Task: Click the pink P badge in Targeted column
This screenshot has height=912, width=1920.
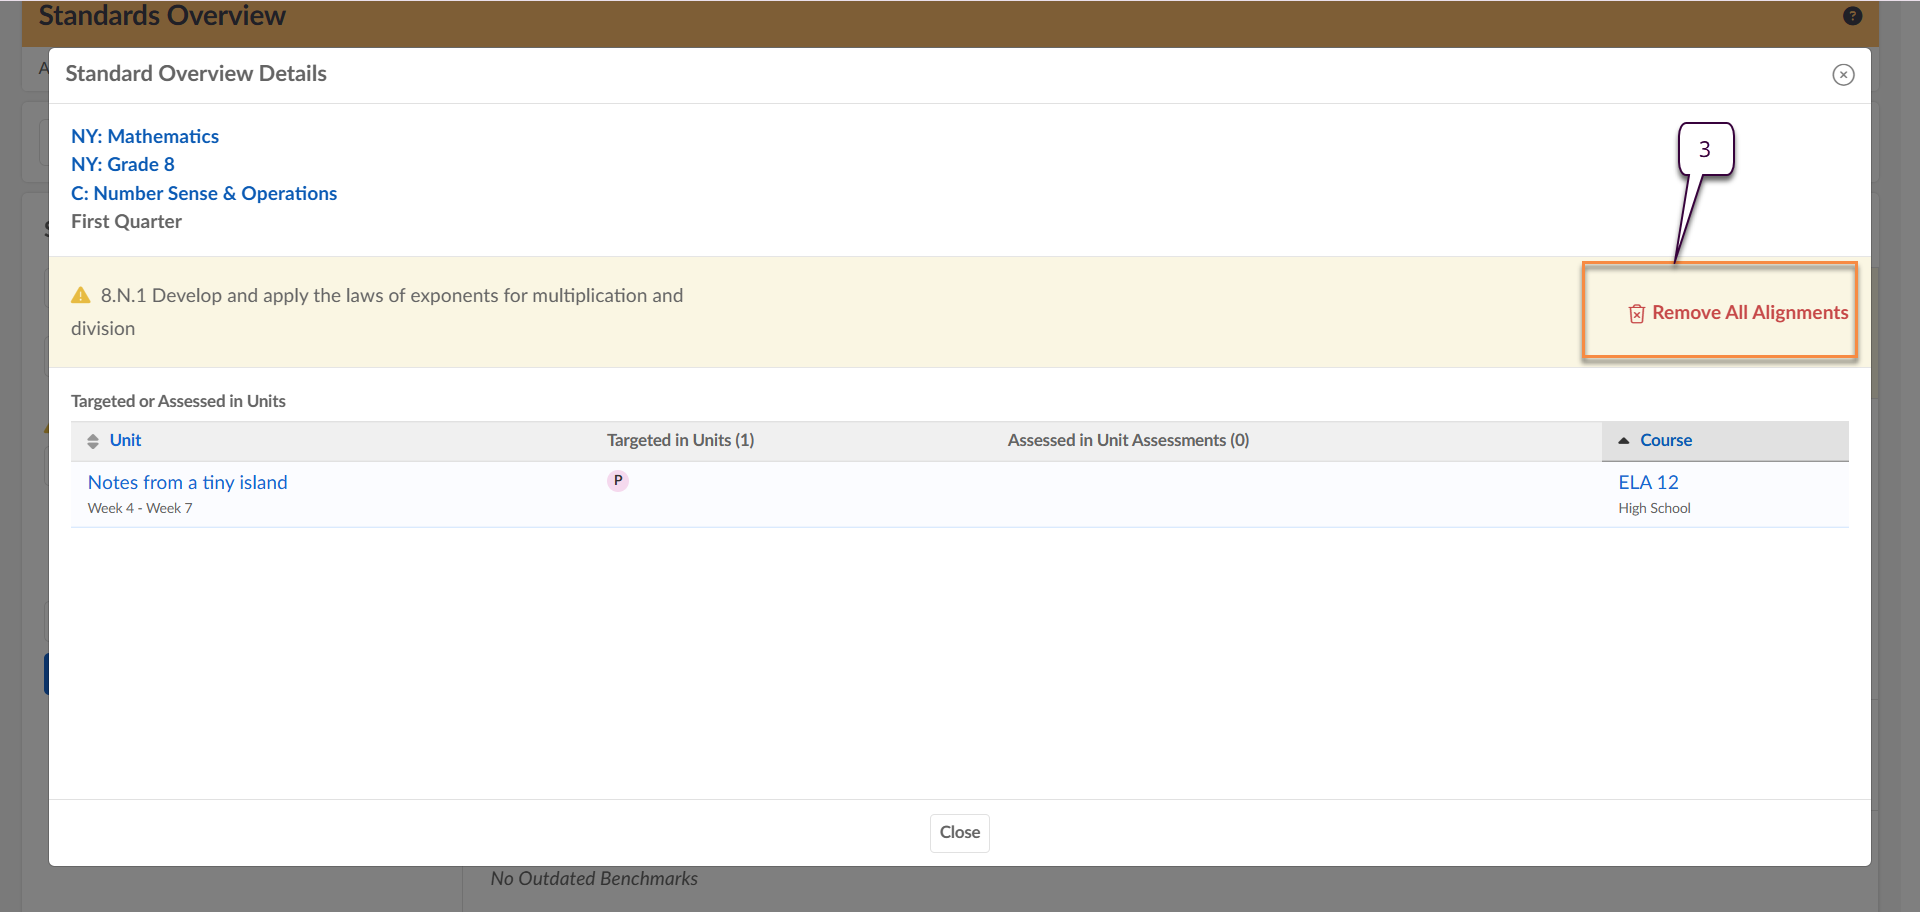Action: click(x=618, y=481)
